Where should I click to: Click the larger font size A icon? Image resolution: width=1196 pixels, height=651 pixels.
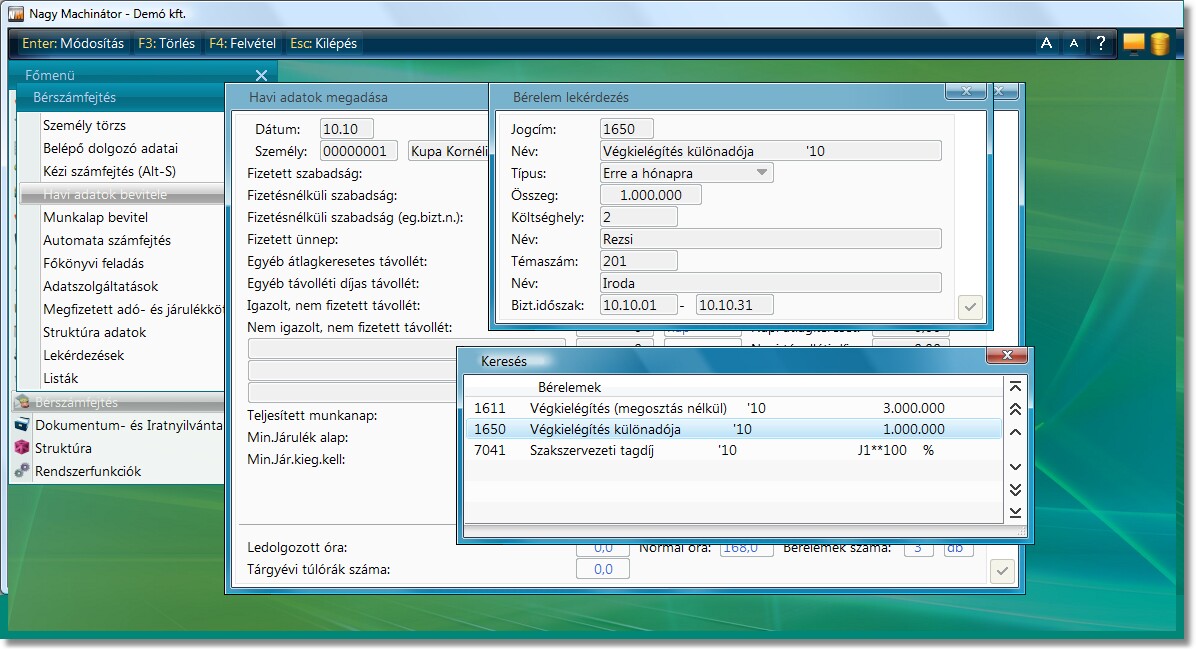click(x=1046, y=43)
